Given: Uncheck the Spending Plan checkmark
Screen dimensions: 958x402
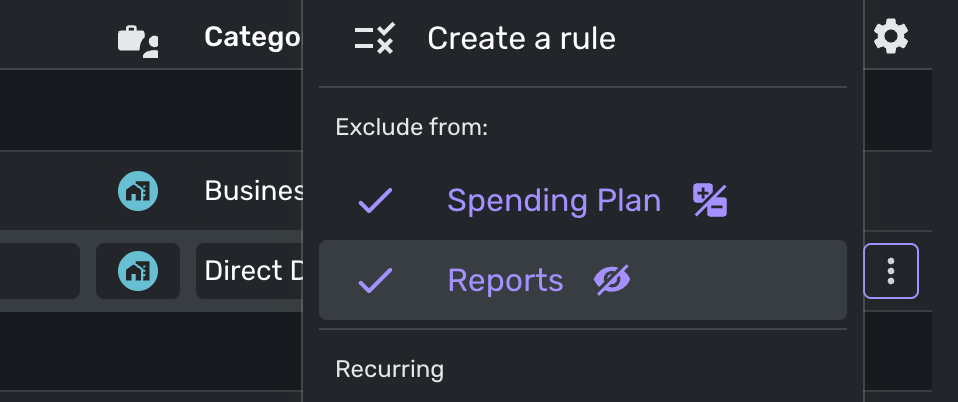Looking at the screenshot, I should 375,201.
